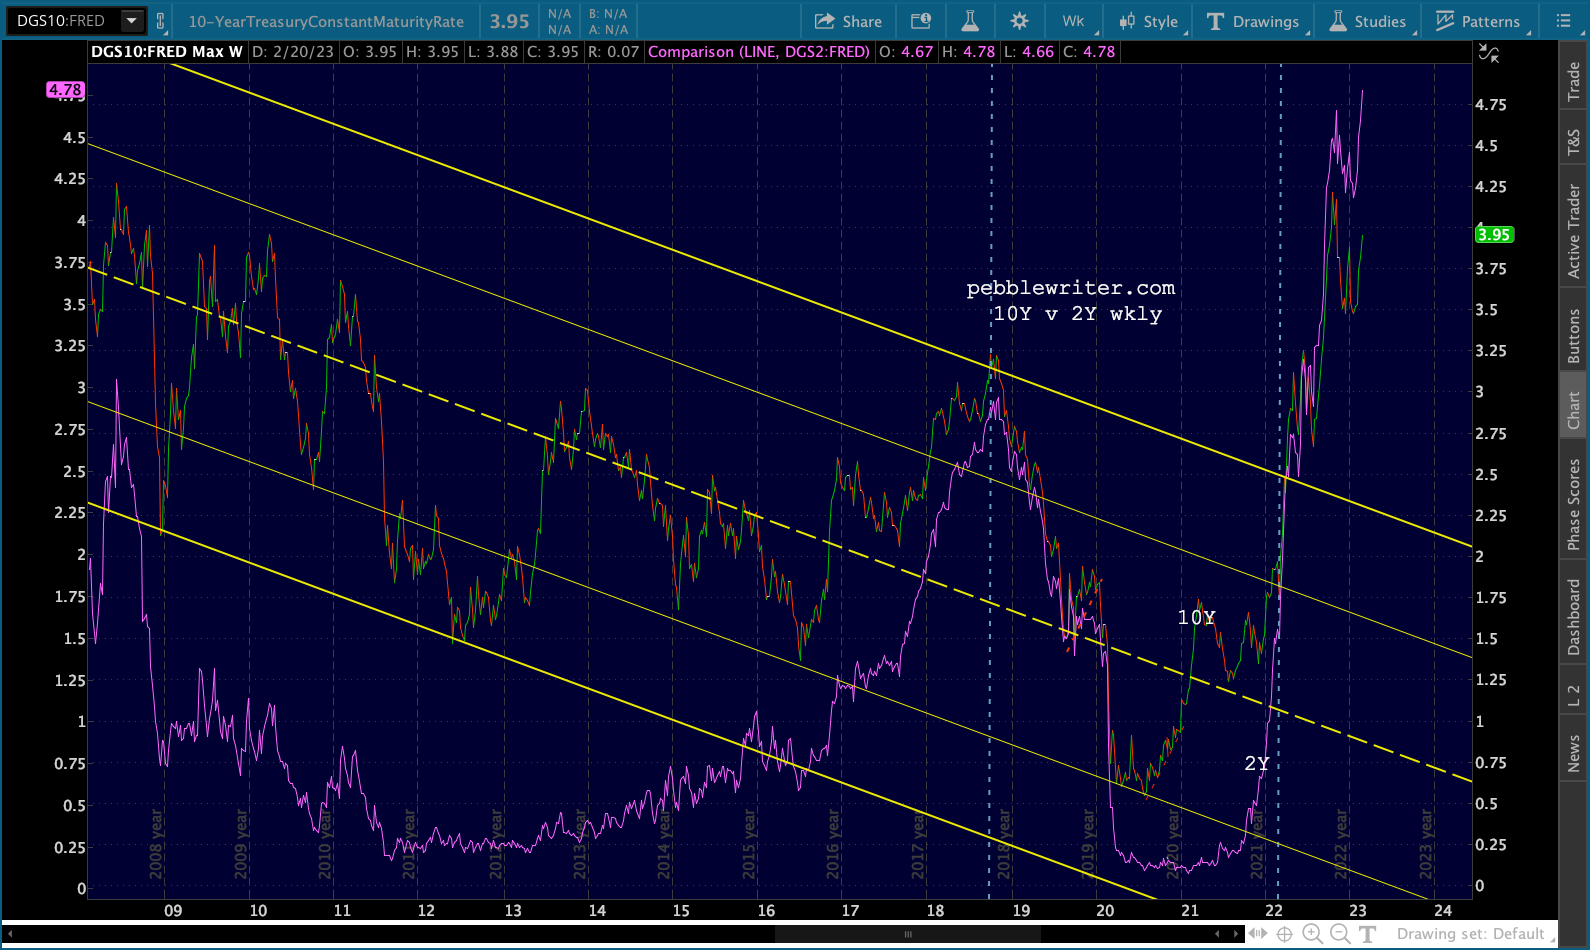Click the green 3.95 price bubble
This screenshot has width=1590, height=950.
click(x=1494, y=234)
